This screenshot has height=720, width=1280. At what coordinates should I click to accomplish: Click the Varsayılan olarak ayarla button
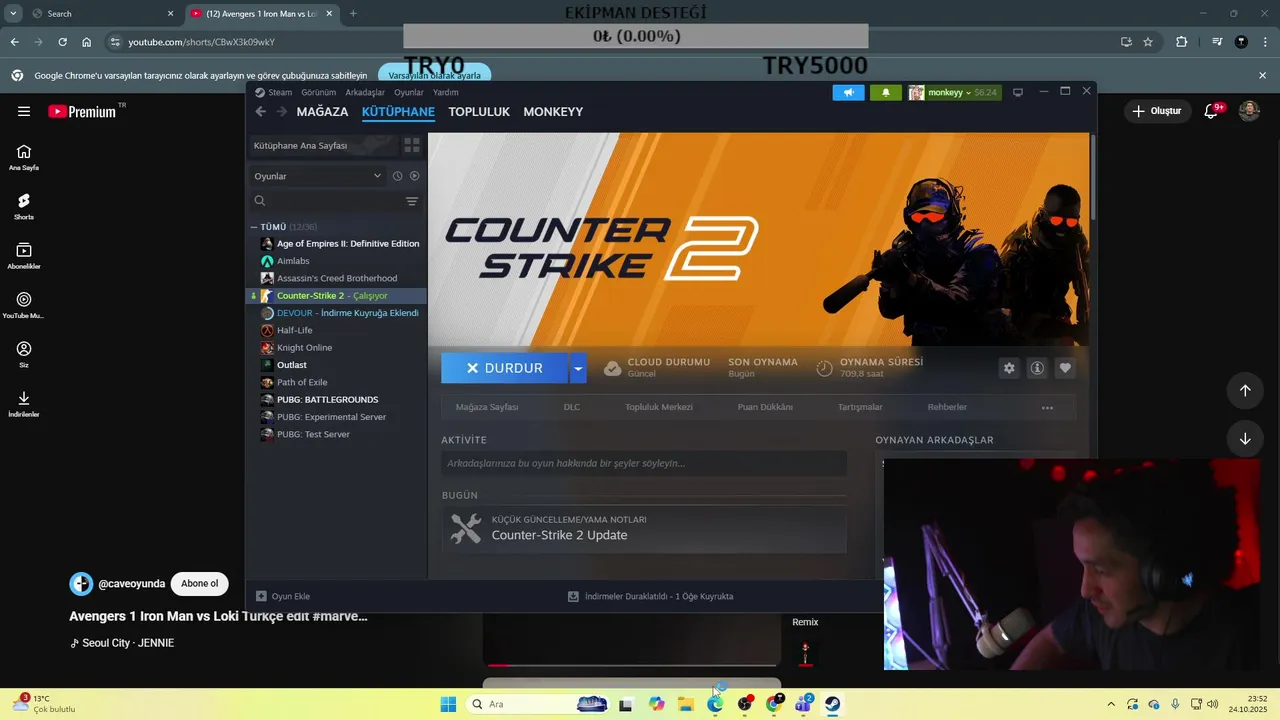coord(434,75)
